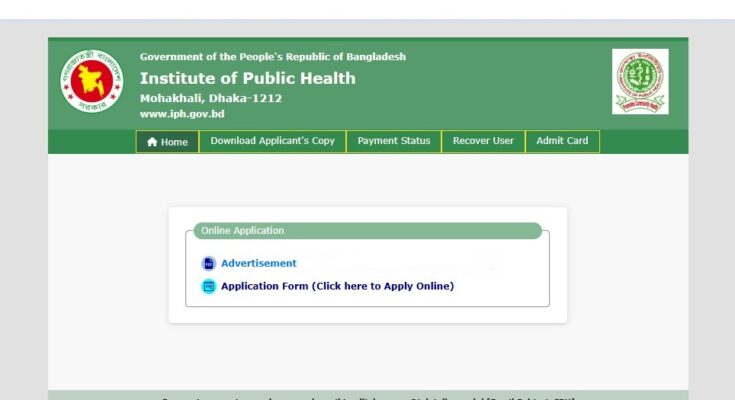Open the Home tab

pyautogui.click(x=168, y=142)
